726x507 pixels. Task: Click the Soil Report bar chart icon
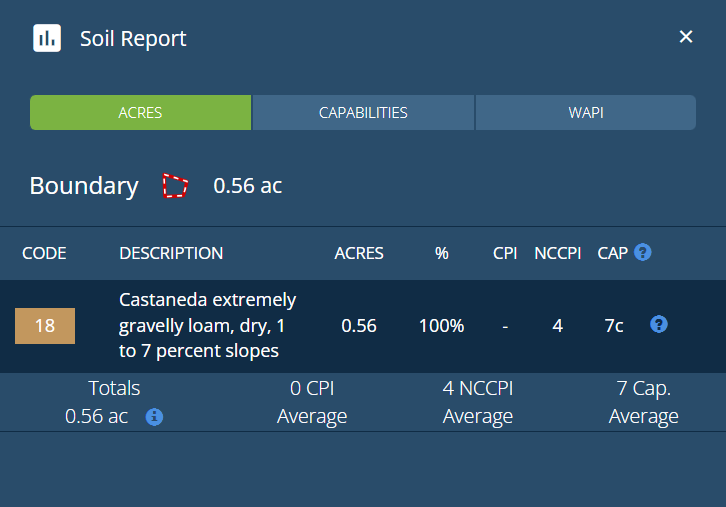click(x=46, y=38)
